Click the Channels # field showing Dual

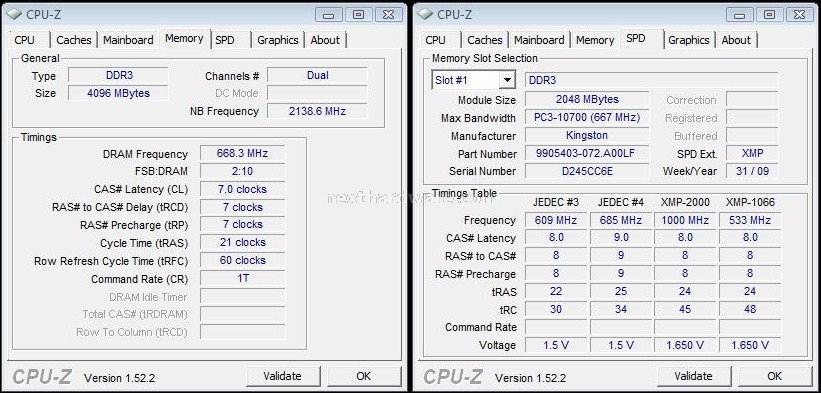coord(317,75)
